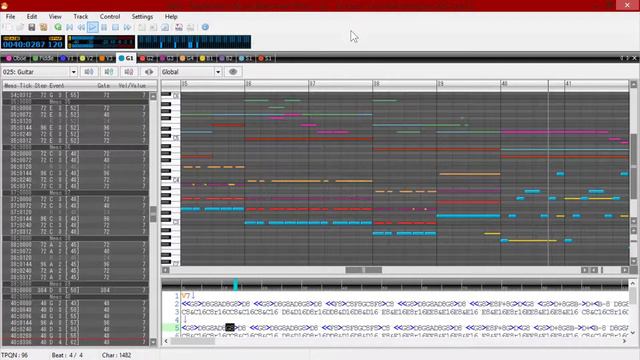Toggle second speaker button beside instrument dropdown
Image resolution: width=640 pixels, height=360 pixels.
109,72
